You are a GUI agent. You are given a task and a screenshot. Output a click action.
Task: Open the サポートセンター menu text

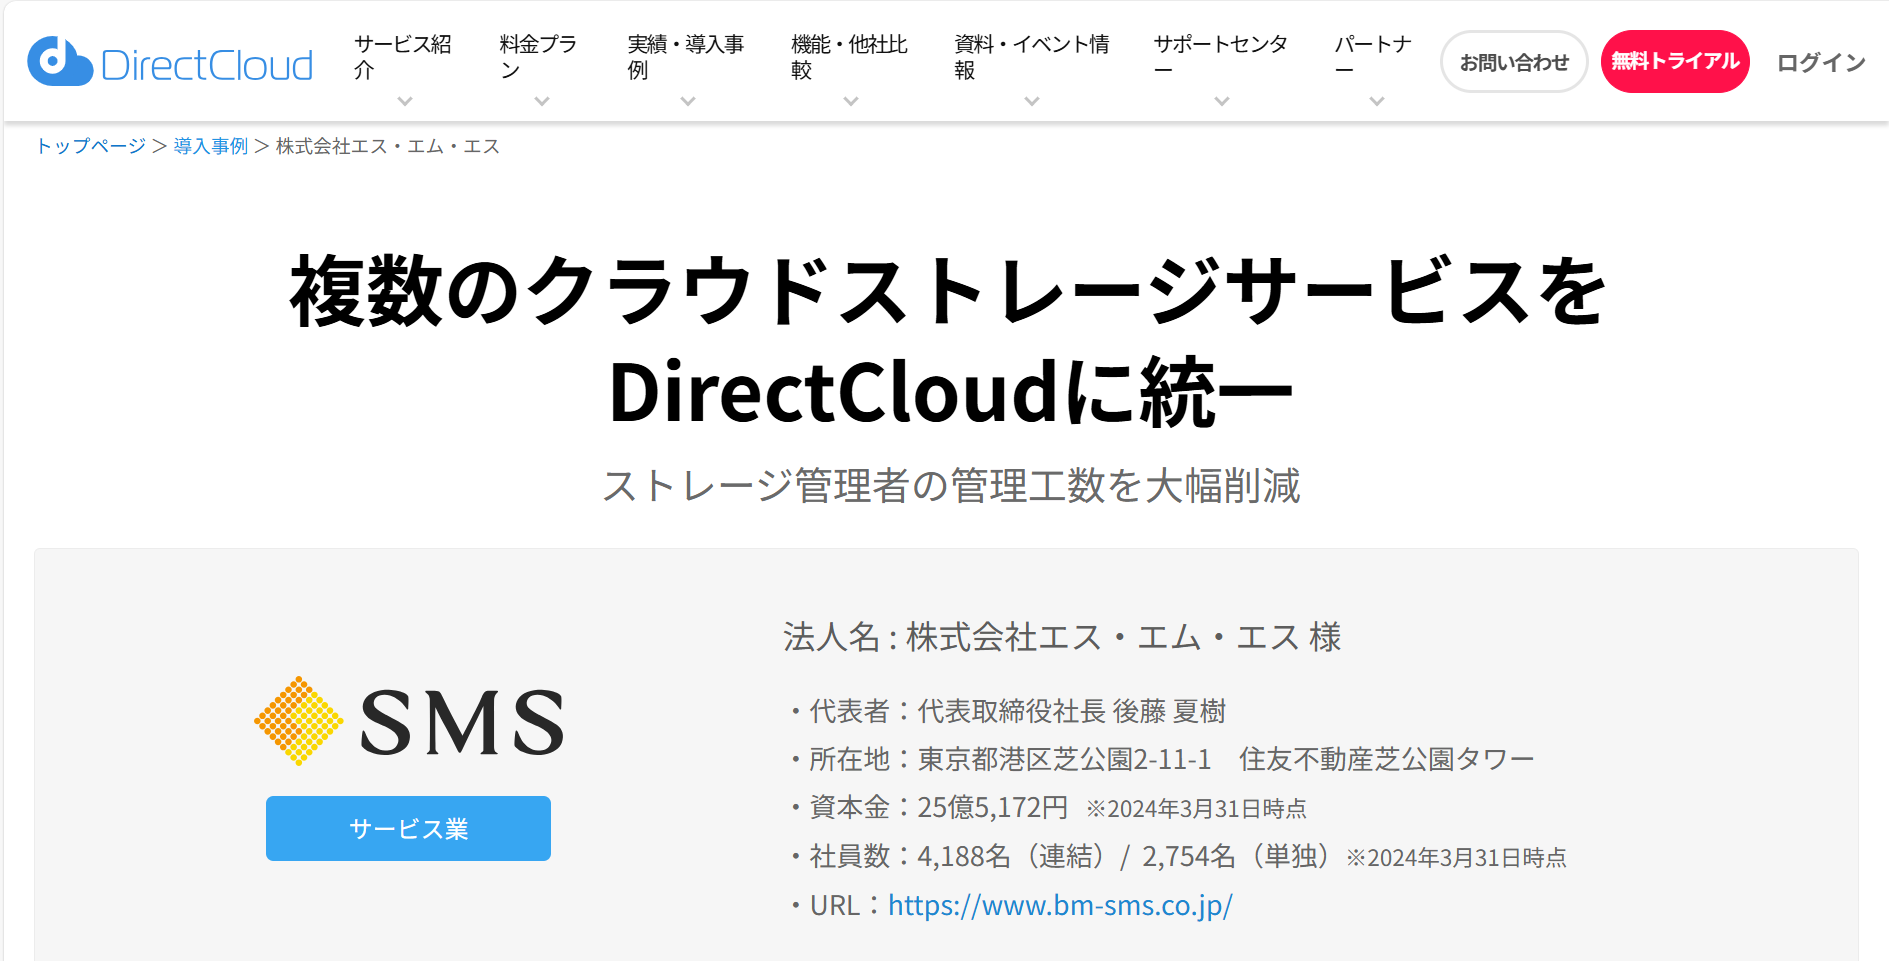coord(1221,57)
